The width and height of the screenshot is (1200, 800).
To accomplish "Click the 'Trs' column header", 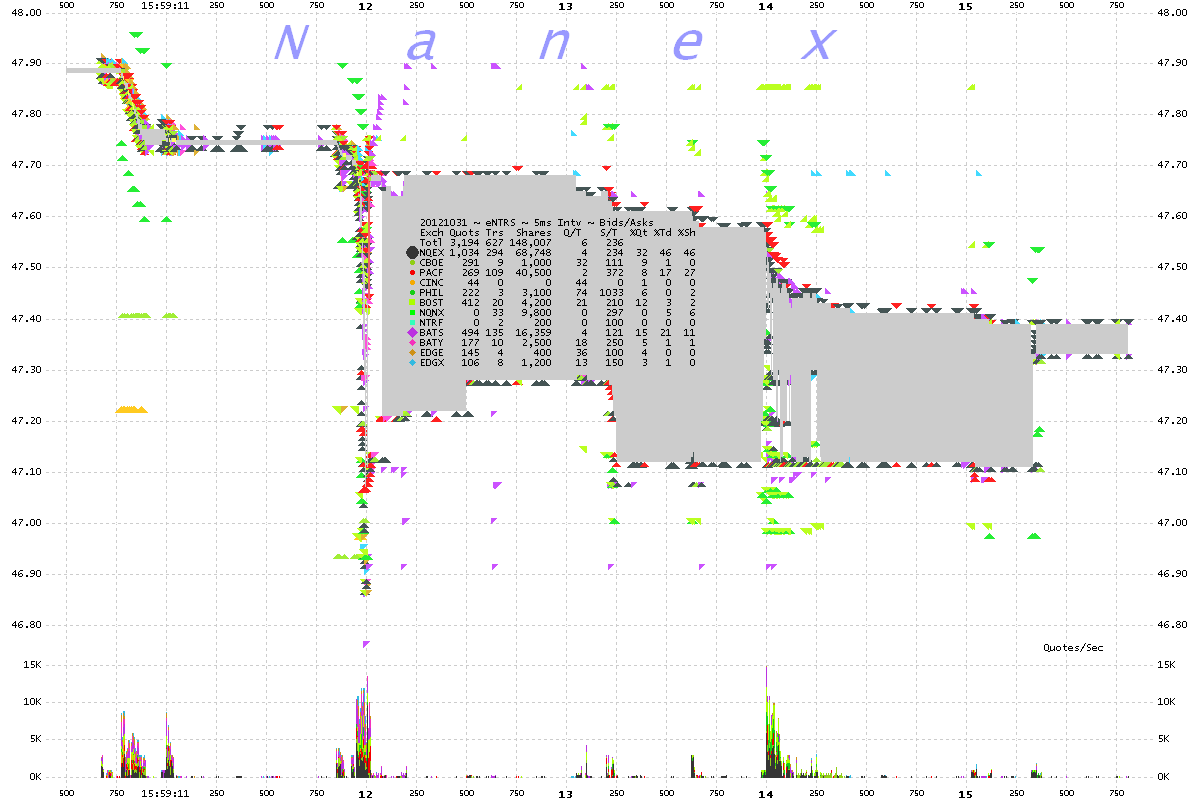I will [495, 232].
